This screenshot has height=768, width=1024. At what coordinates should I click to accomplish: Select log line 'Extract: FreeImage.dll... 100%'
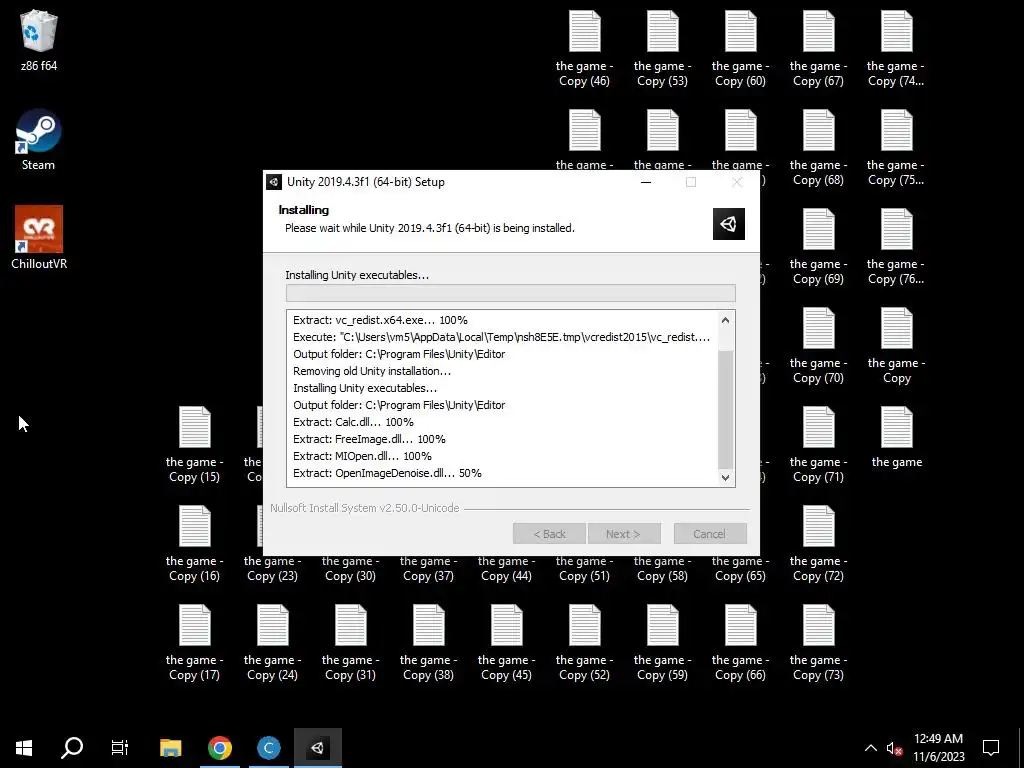[x=369, y=439]
